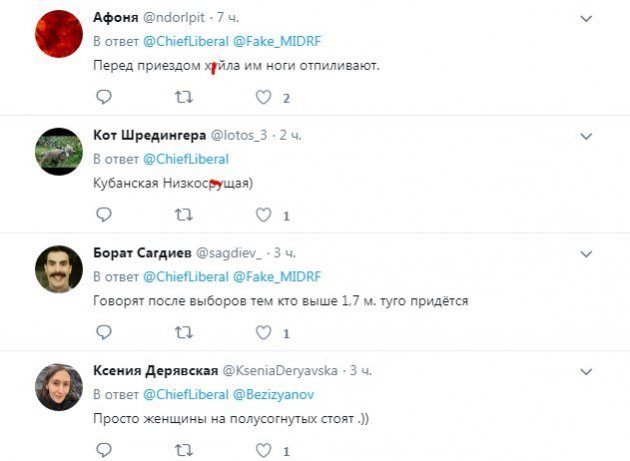Reply to Ксения Дерявская's tweet
This screenshot has height=461, width=630.
tap(104, 450)
